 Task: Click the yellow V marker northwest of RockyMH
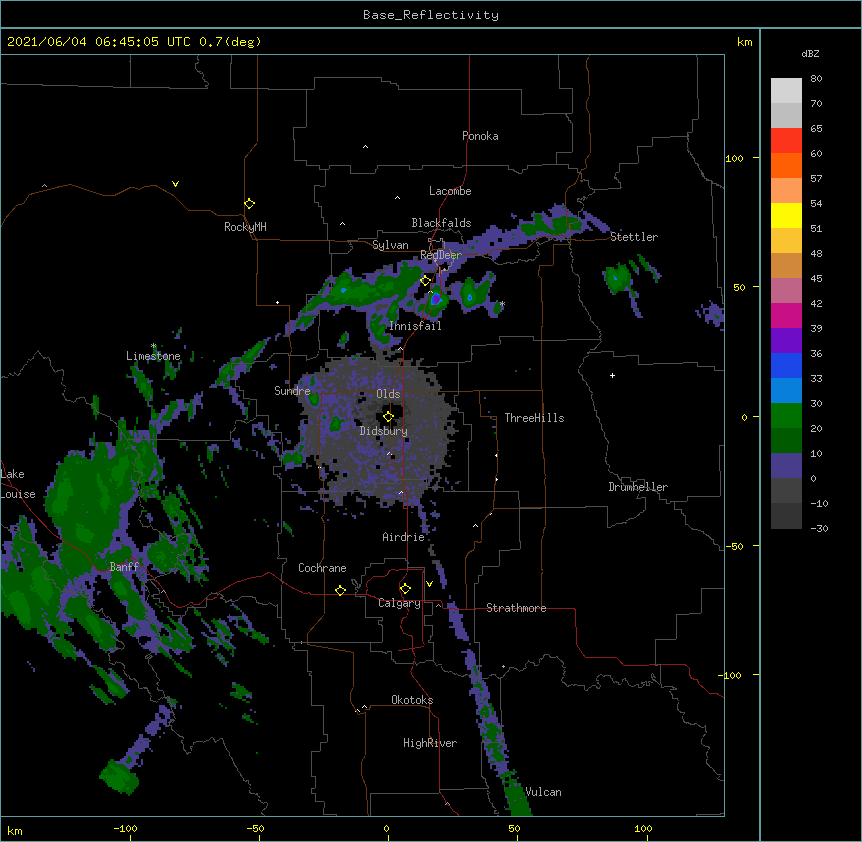tap(175, 184)
